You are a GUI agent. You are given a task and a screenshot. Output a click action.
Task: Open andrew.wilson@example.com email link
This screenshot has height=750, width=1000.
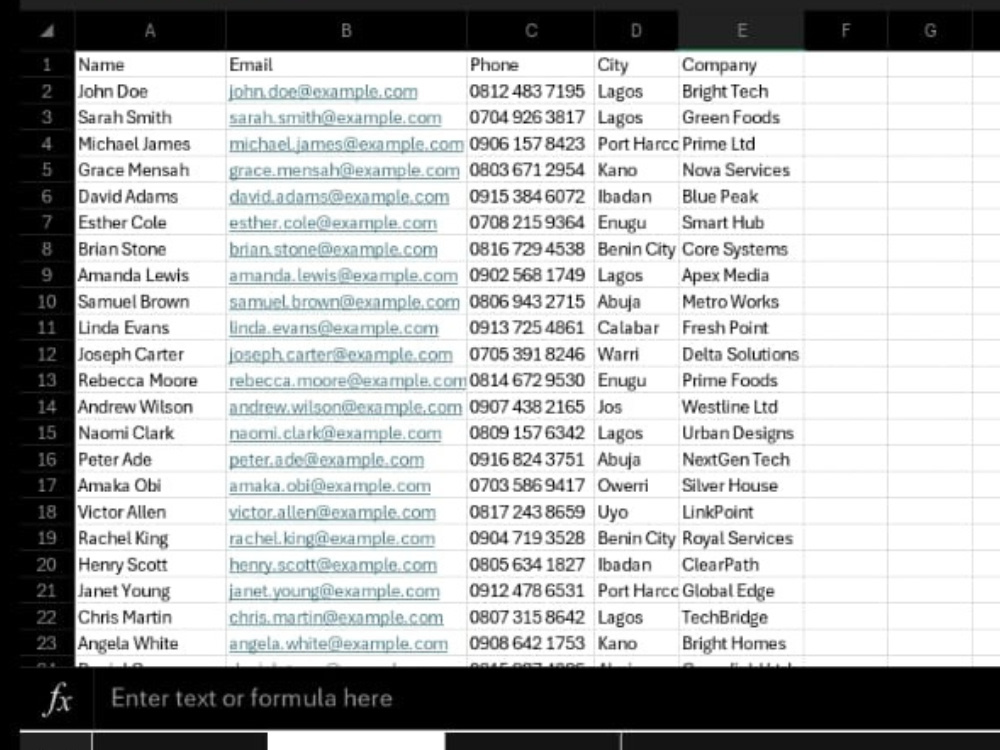(346, 407)
